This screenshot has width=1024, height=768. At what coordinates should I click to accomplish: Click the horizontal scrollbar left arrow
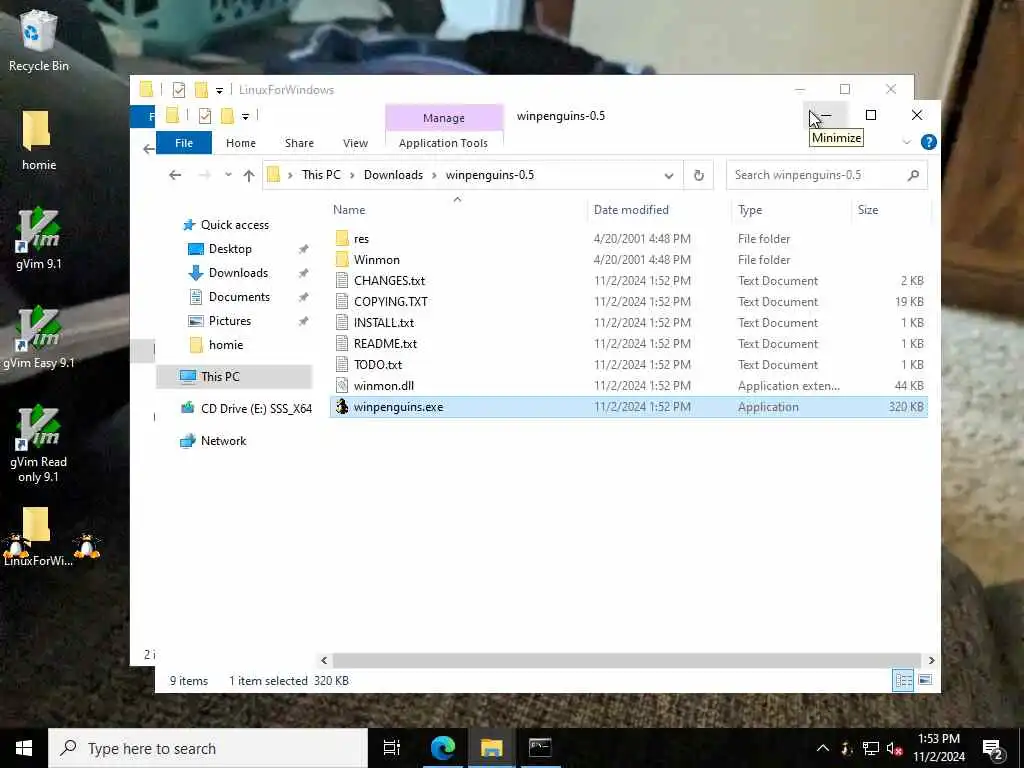(x=324, y=660)
